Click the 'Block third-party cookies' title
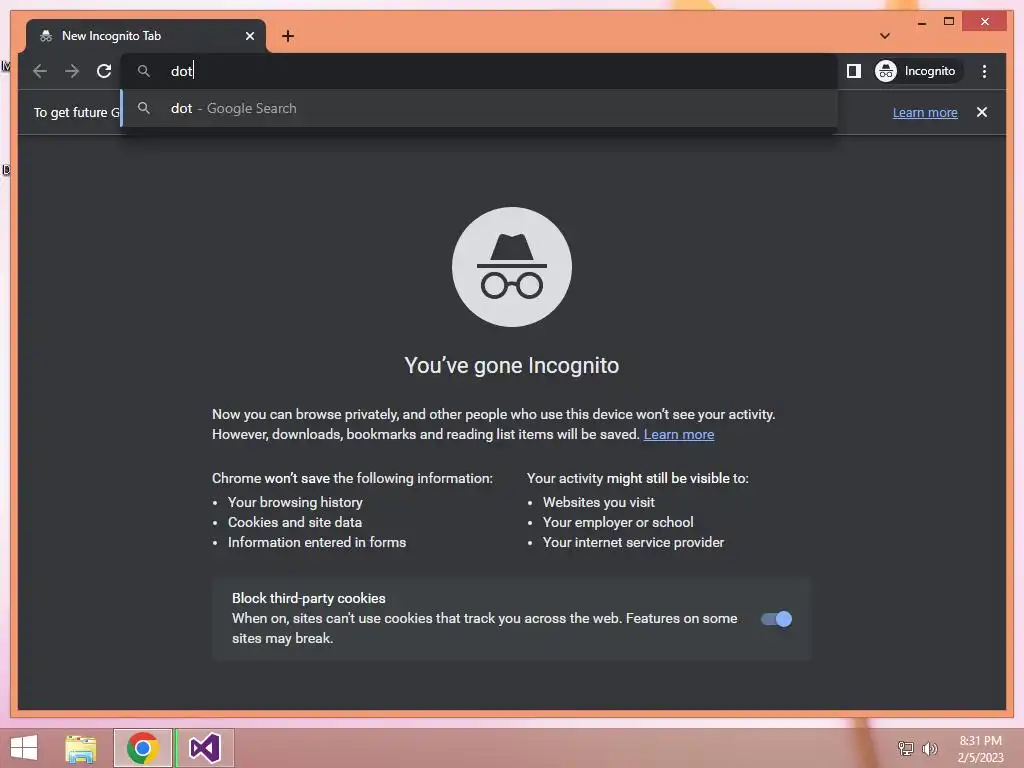This screenshot has width=1024, height=768. coord(309,598)
